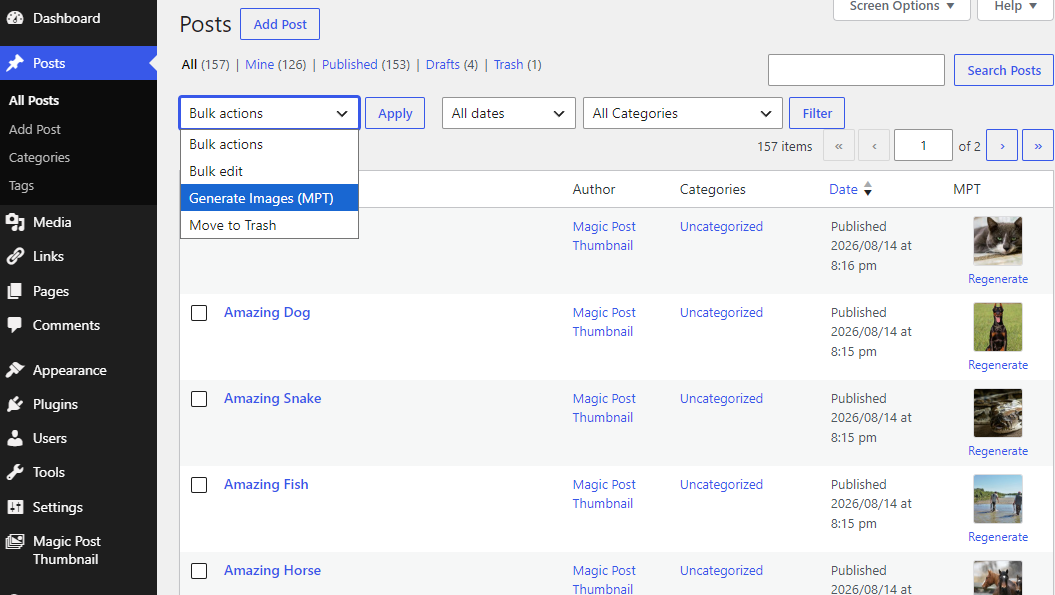Image resolution: width=1055 pixels, height=595 pixels.
Task: Regenerate thumbnail for Amazing Snake
Action: 998,451
